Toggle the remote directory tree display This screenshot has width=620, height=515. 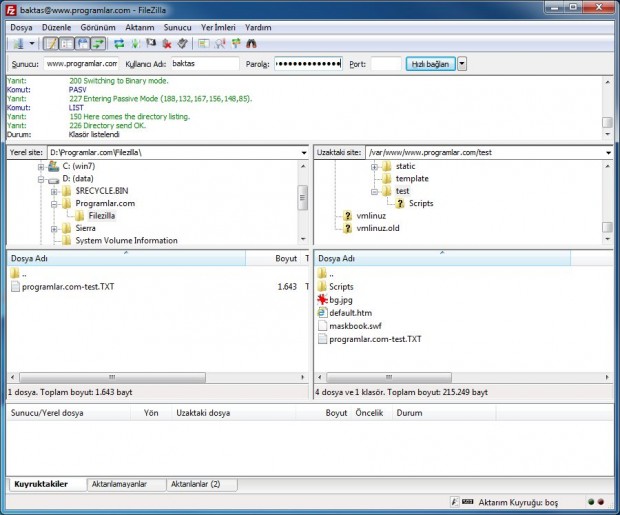(x=83, y=44)
